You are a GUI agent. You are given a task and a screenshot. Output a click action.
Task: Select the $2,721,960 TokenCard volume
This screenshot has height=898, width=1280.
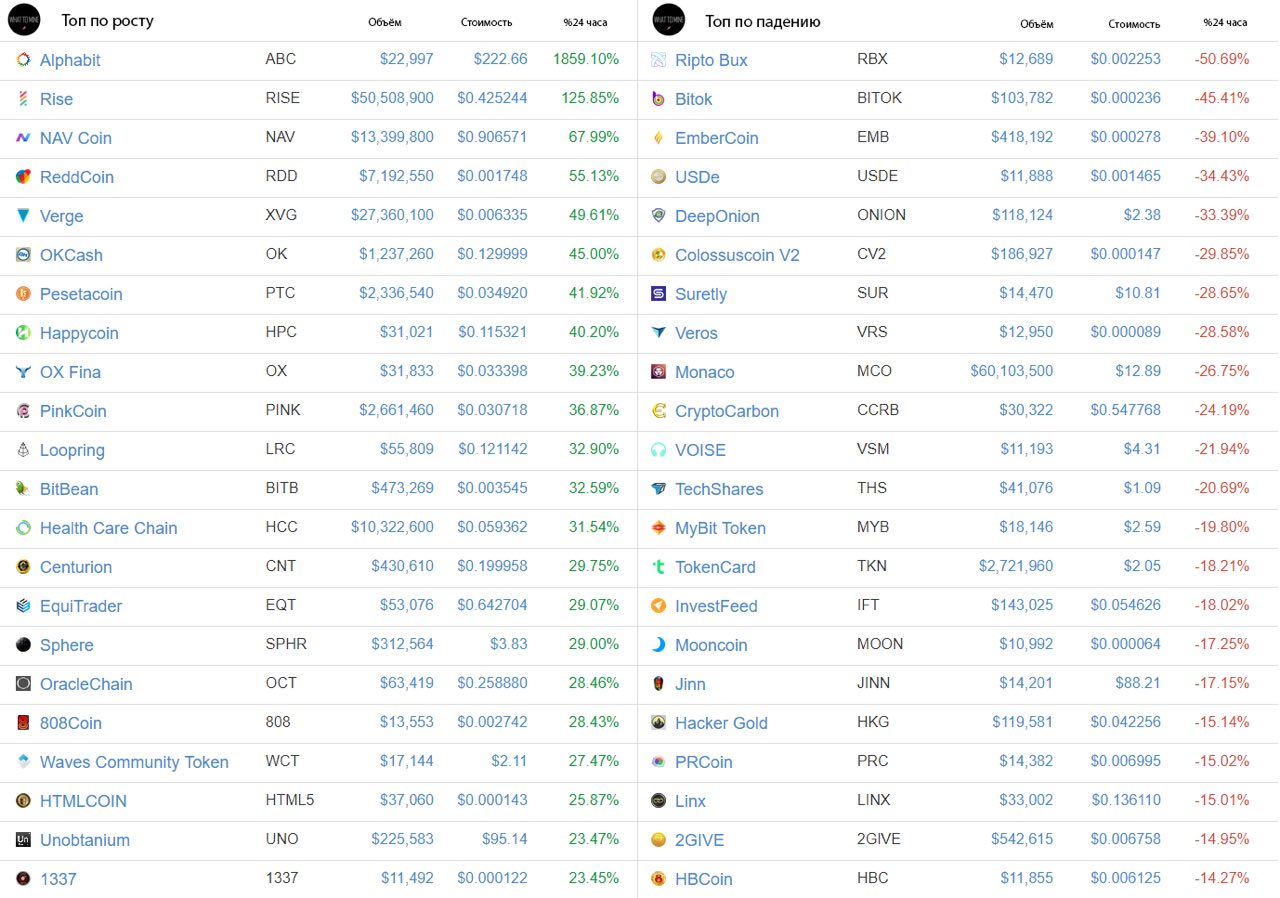point(1016,566)
